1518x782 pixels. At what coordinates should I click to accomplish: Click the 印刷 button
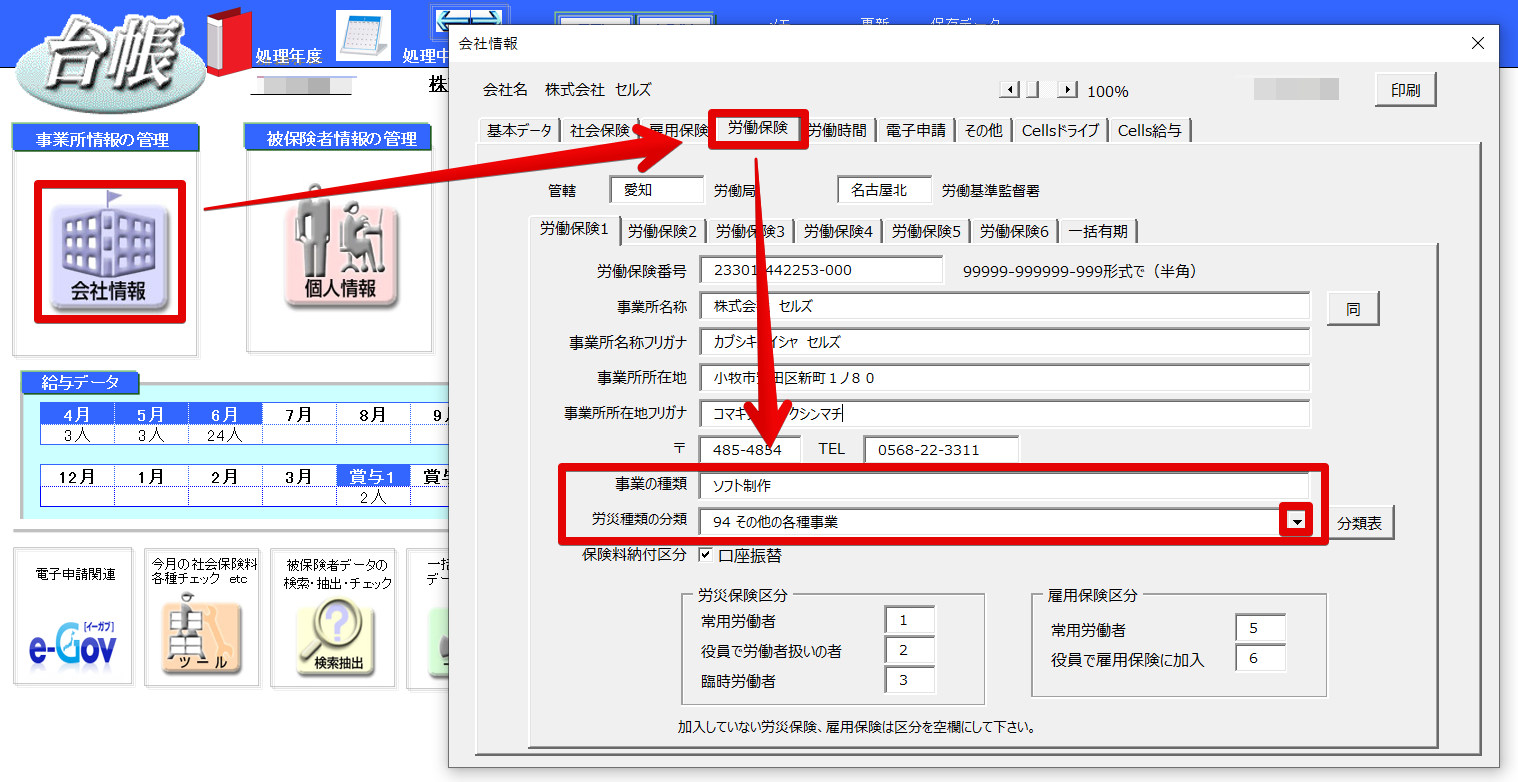click(x=1405, y=89)
